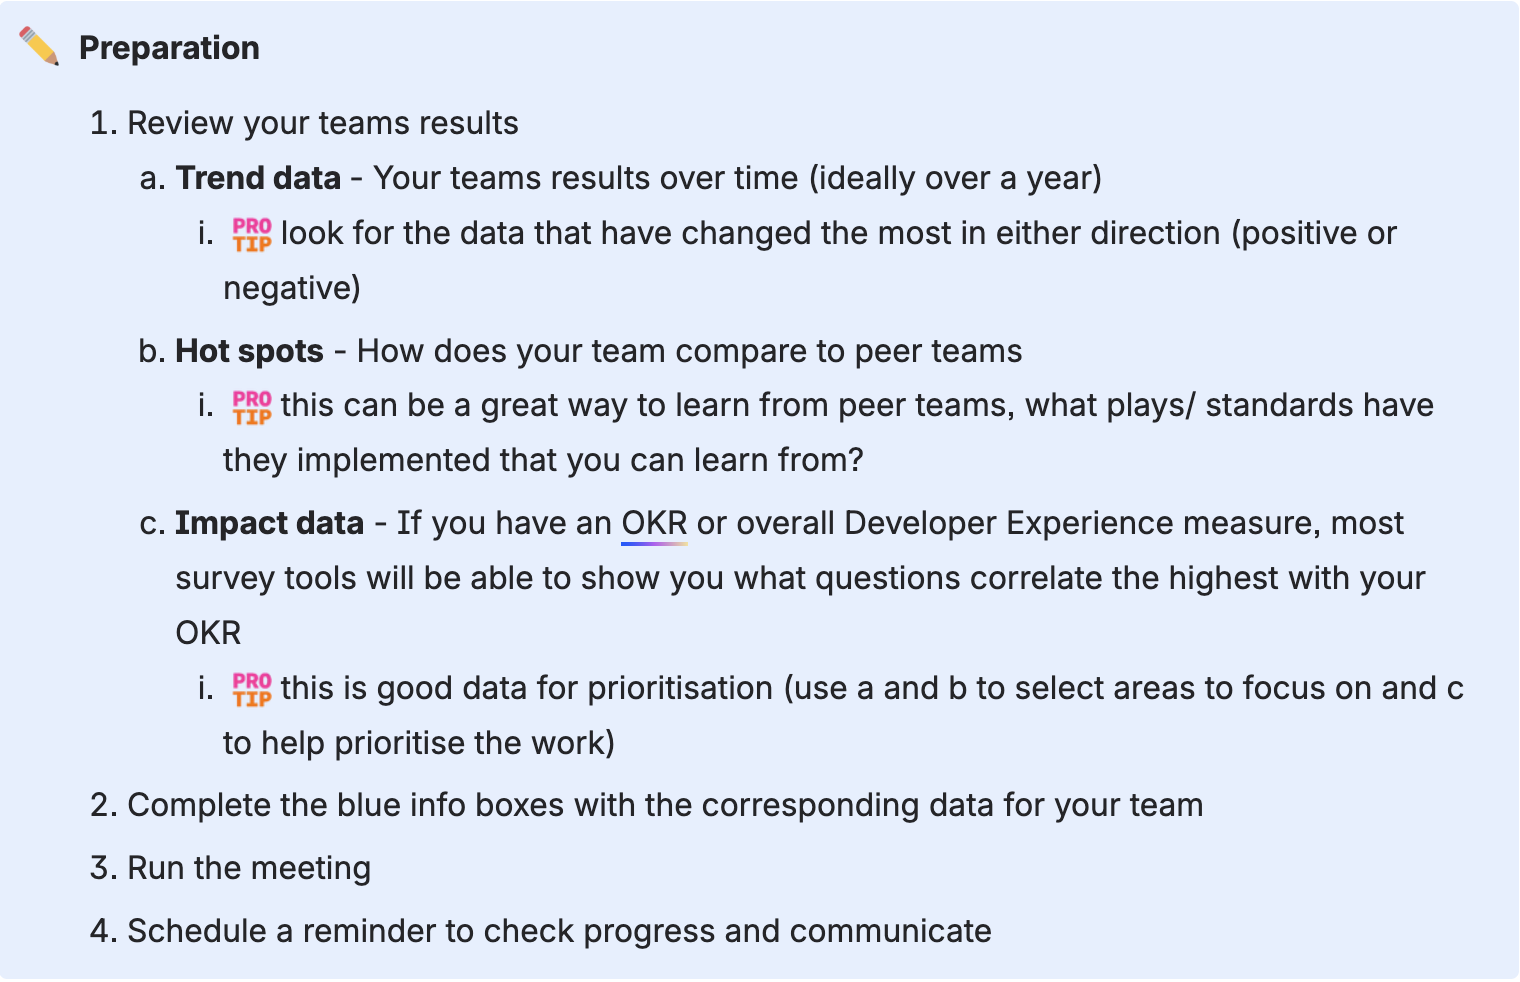1520x982 pixels.
Task: Click the line "to help prioritise the work)"
Action: 418,743
